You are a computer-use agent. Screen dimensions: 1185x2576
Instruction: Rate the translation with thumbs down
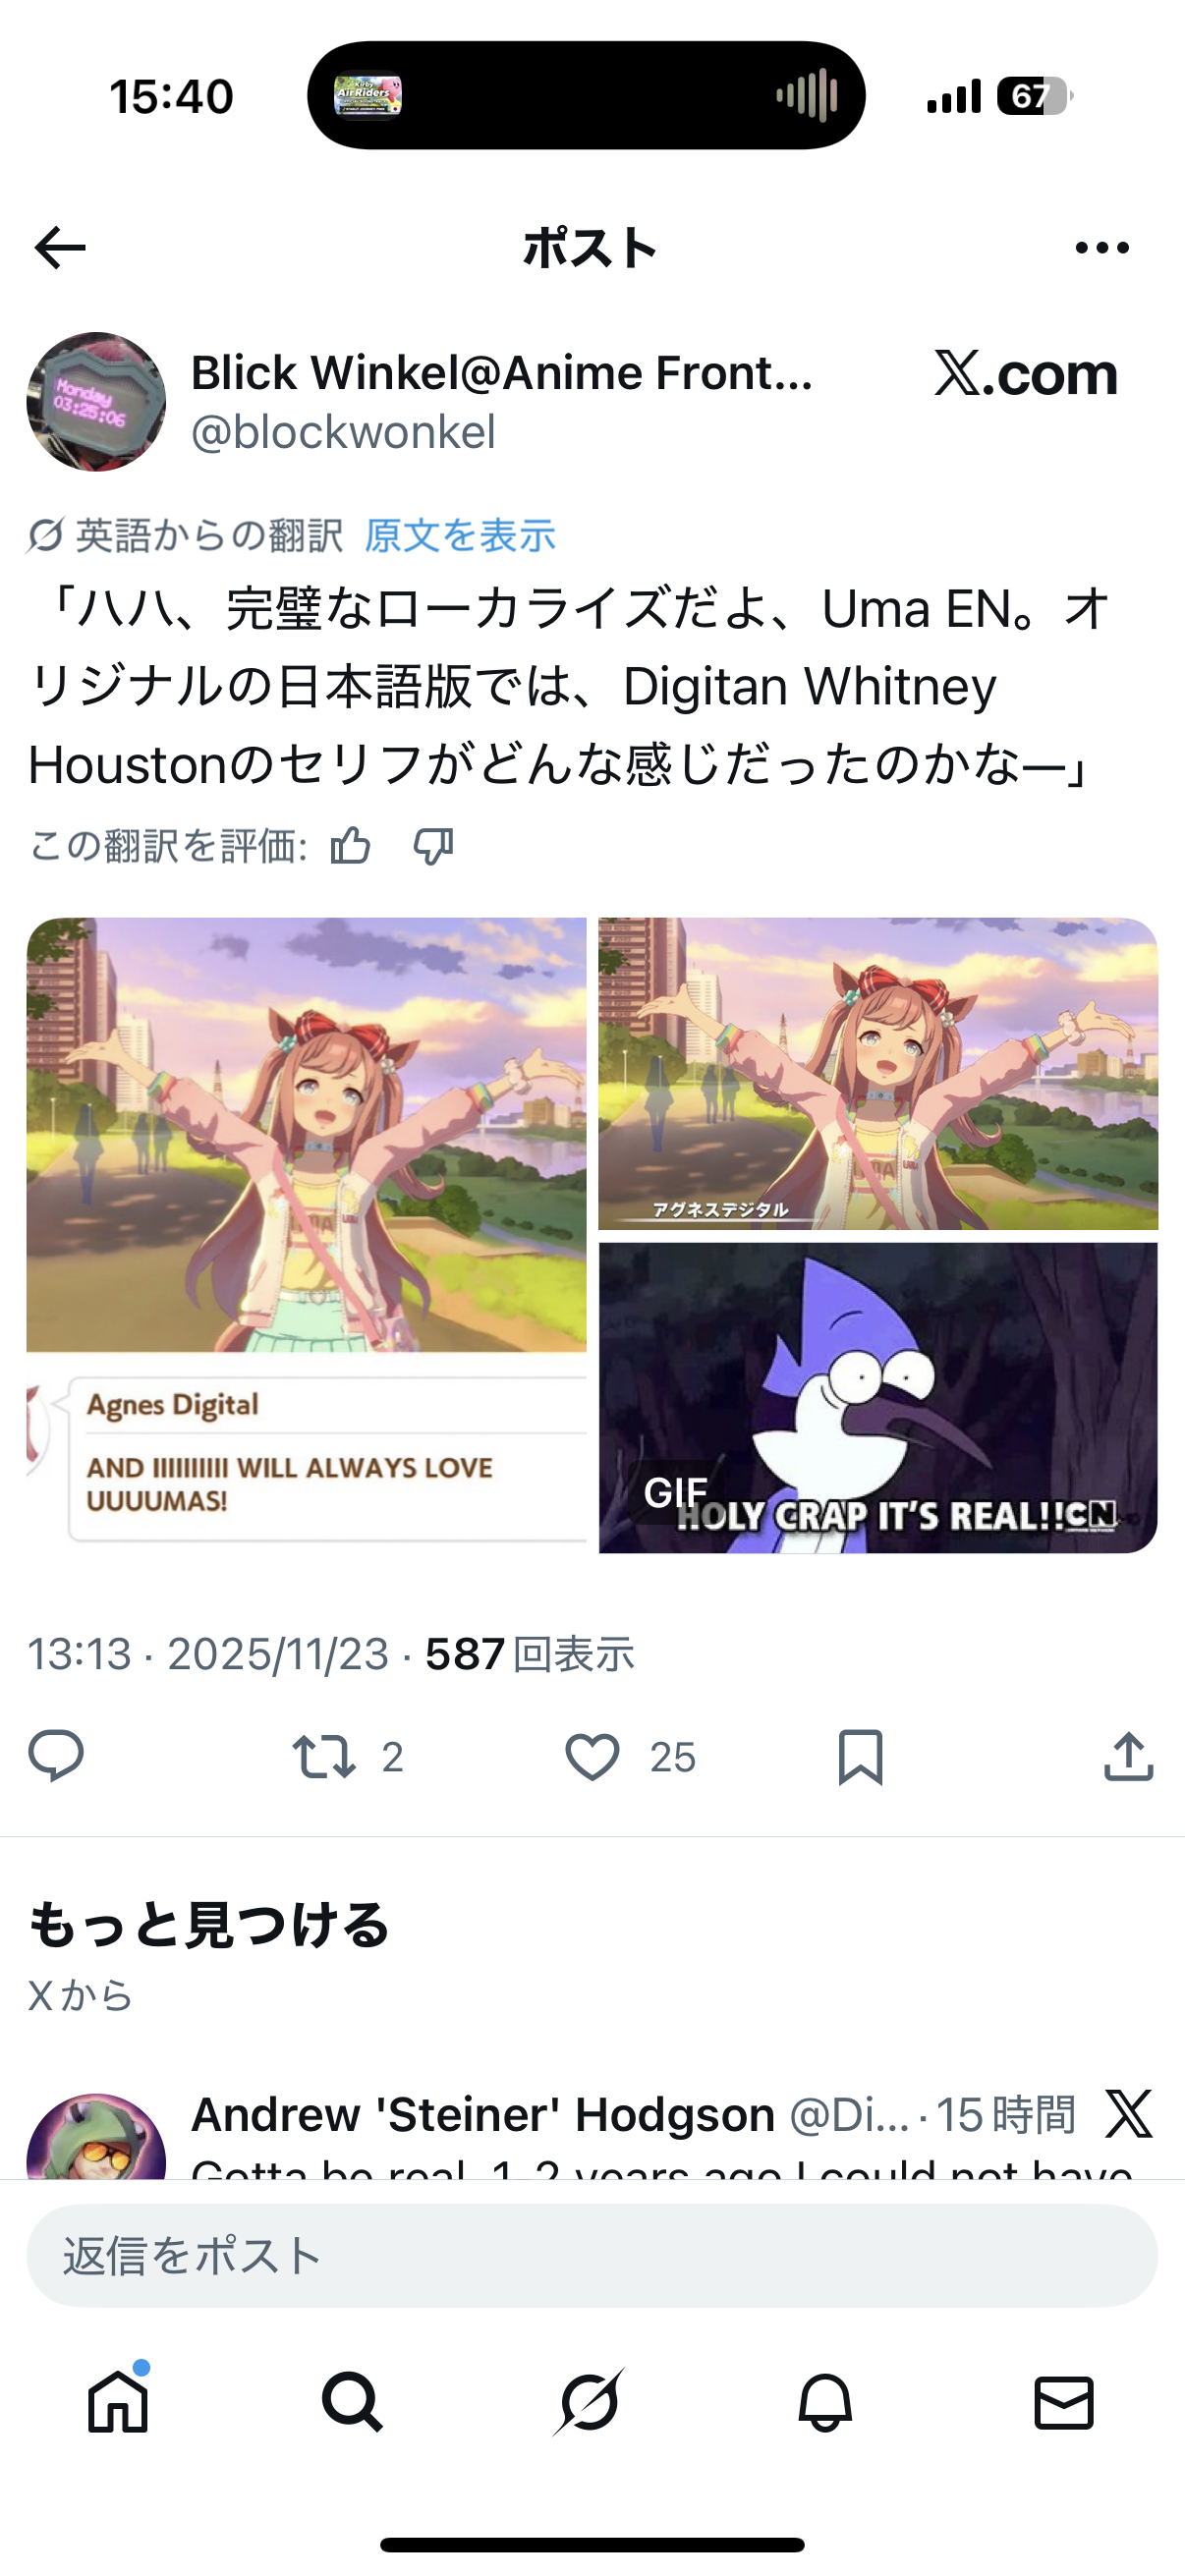433,847
